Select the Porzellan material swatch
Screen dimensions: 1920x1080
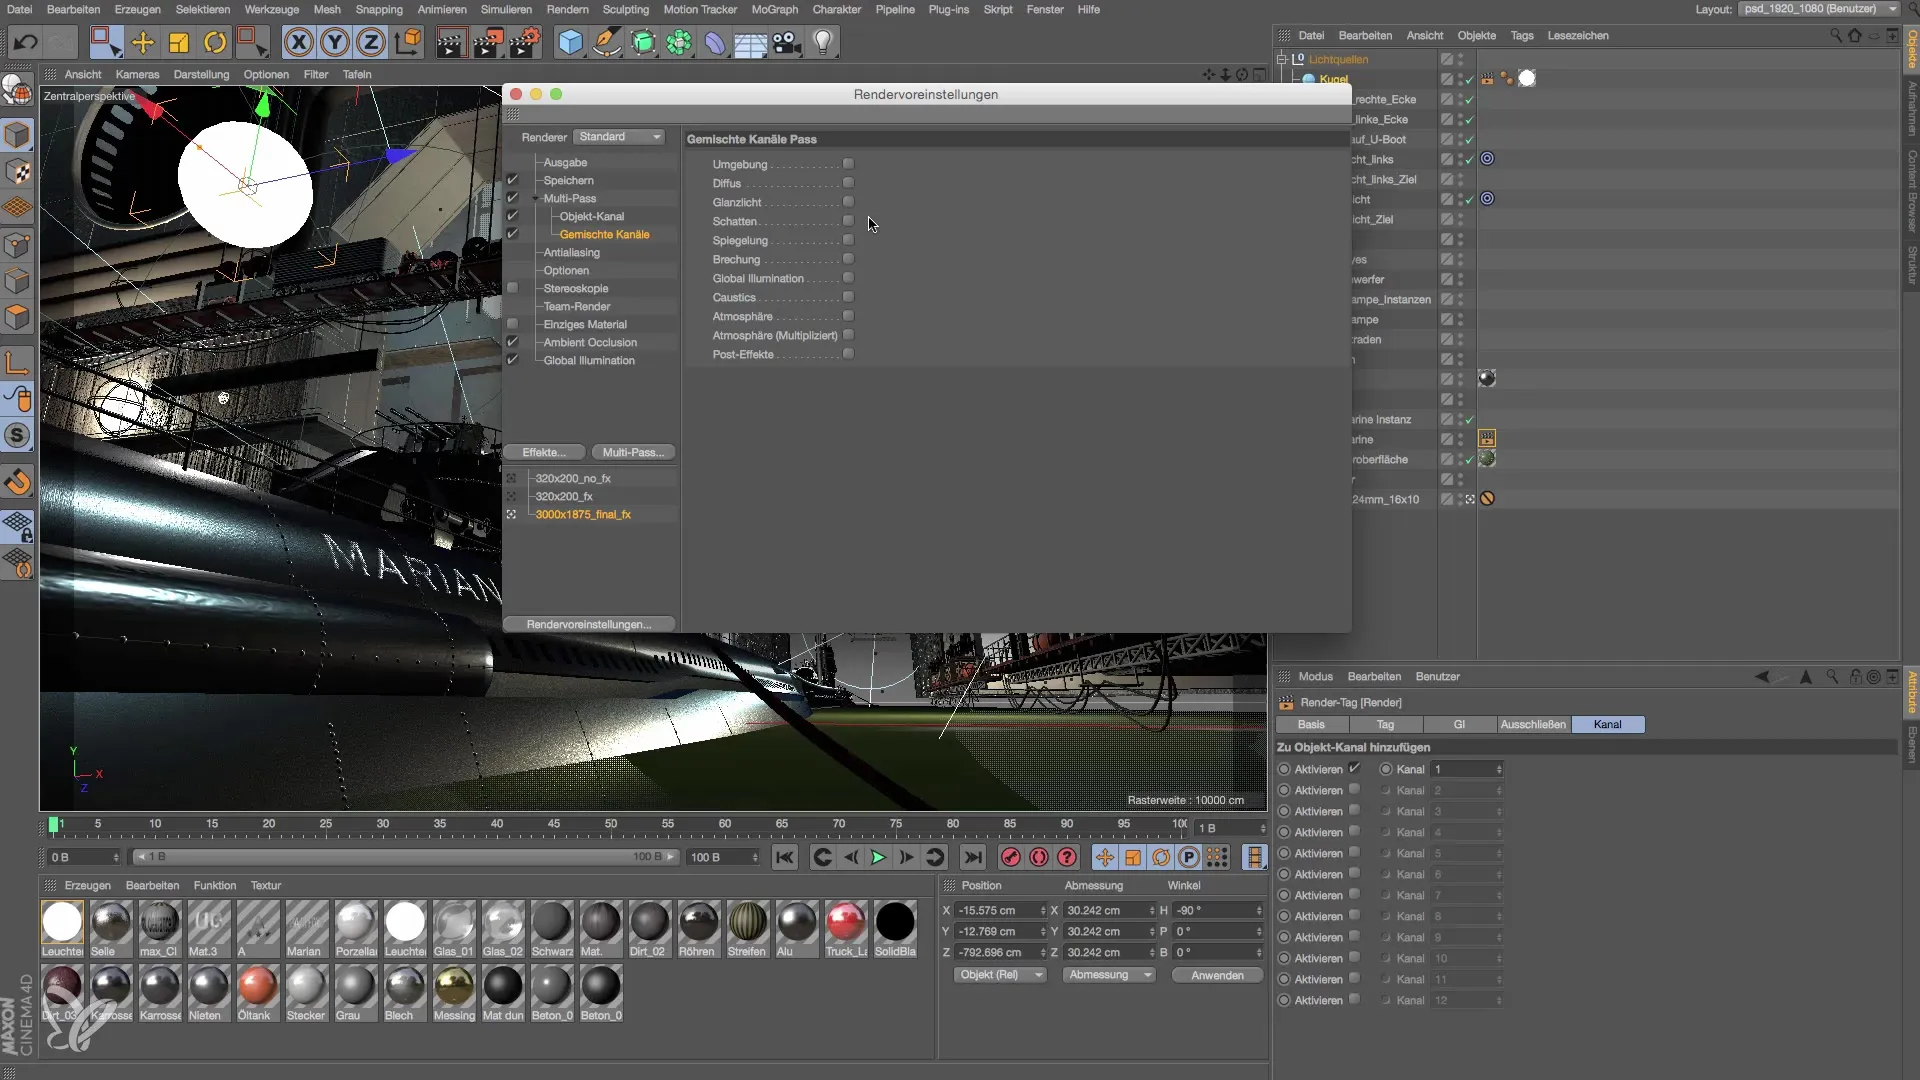point(355,929)
